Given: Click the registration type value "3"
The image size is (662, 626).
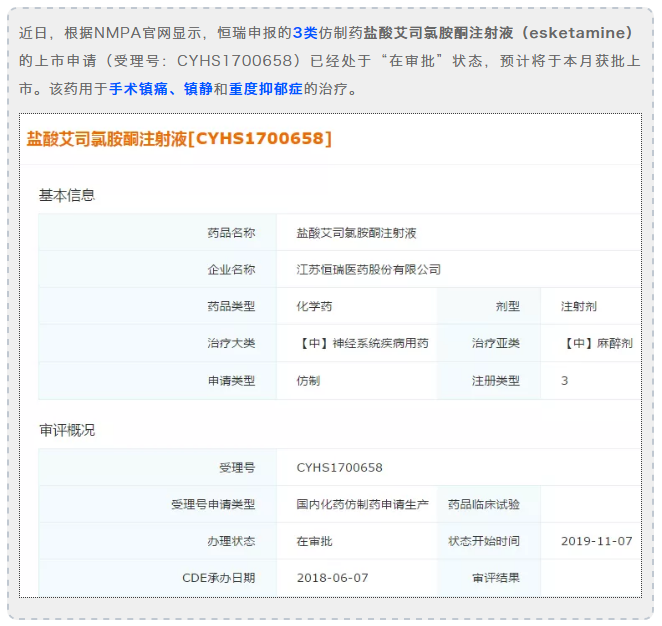Looking at the screenshot, I should (565, 380).
